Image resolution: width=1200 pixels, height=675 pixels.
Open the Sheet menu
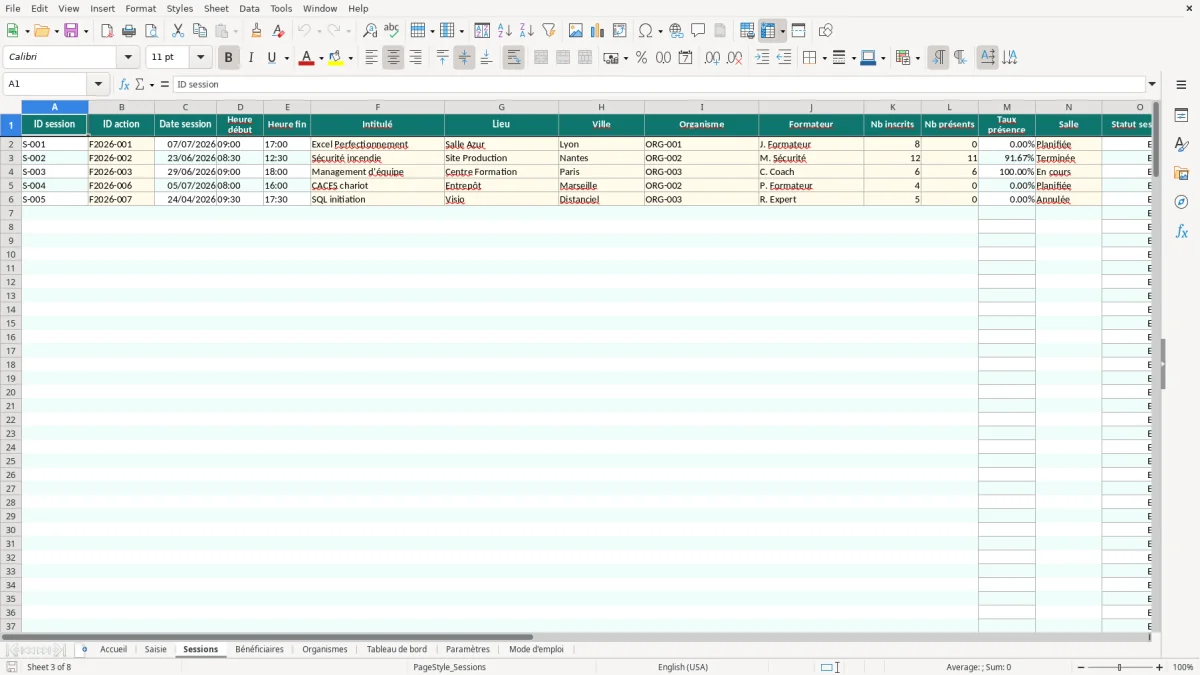(216, 8)
